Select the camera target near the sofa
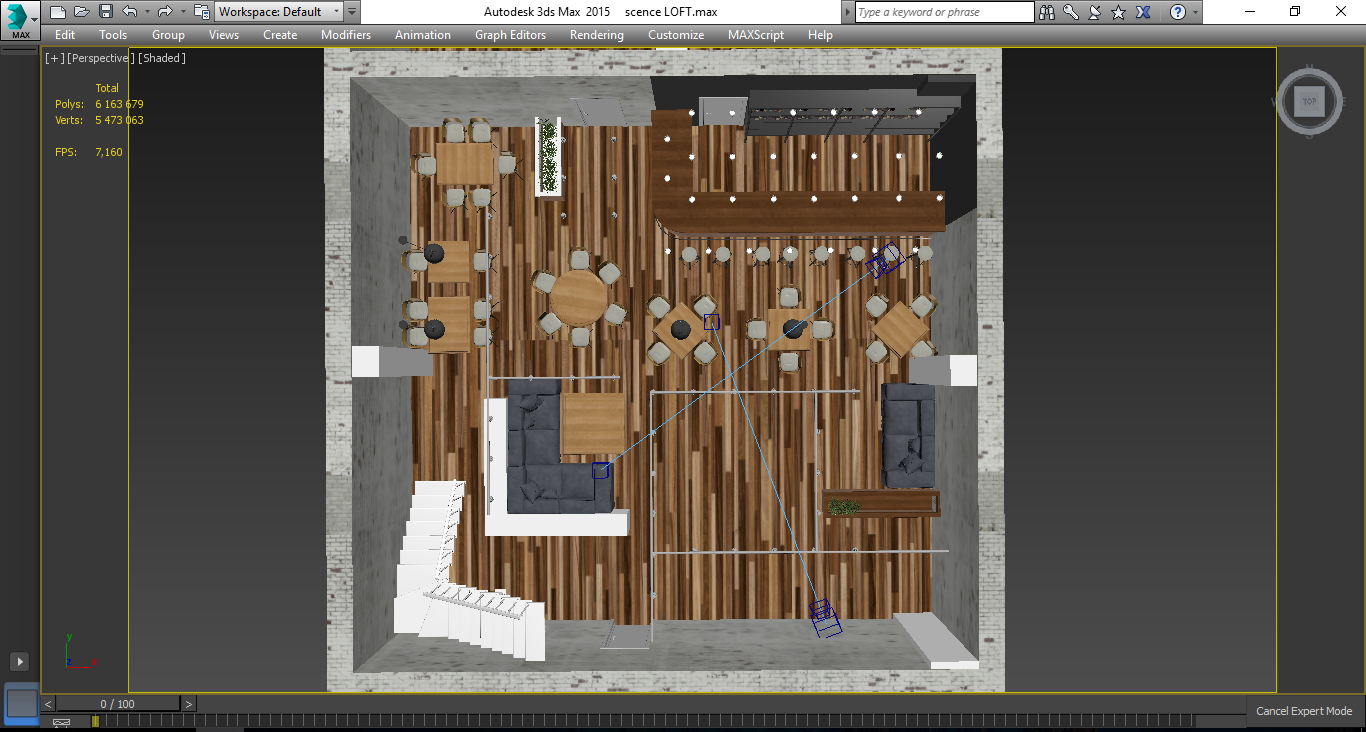 click(600, 471)
